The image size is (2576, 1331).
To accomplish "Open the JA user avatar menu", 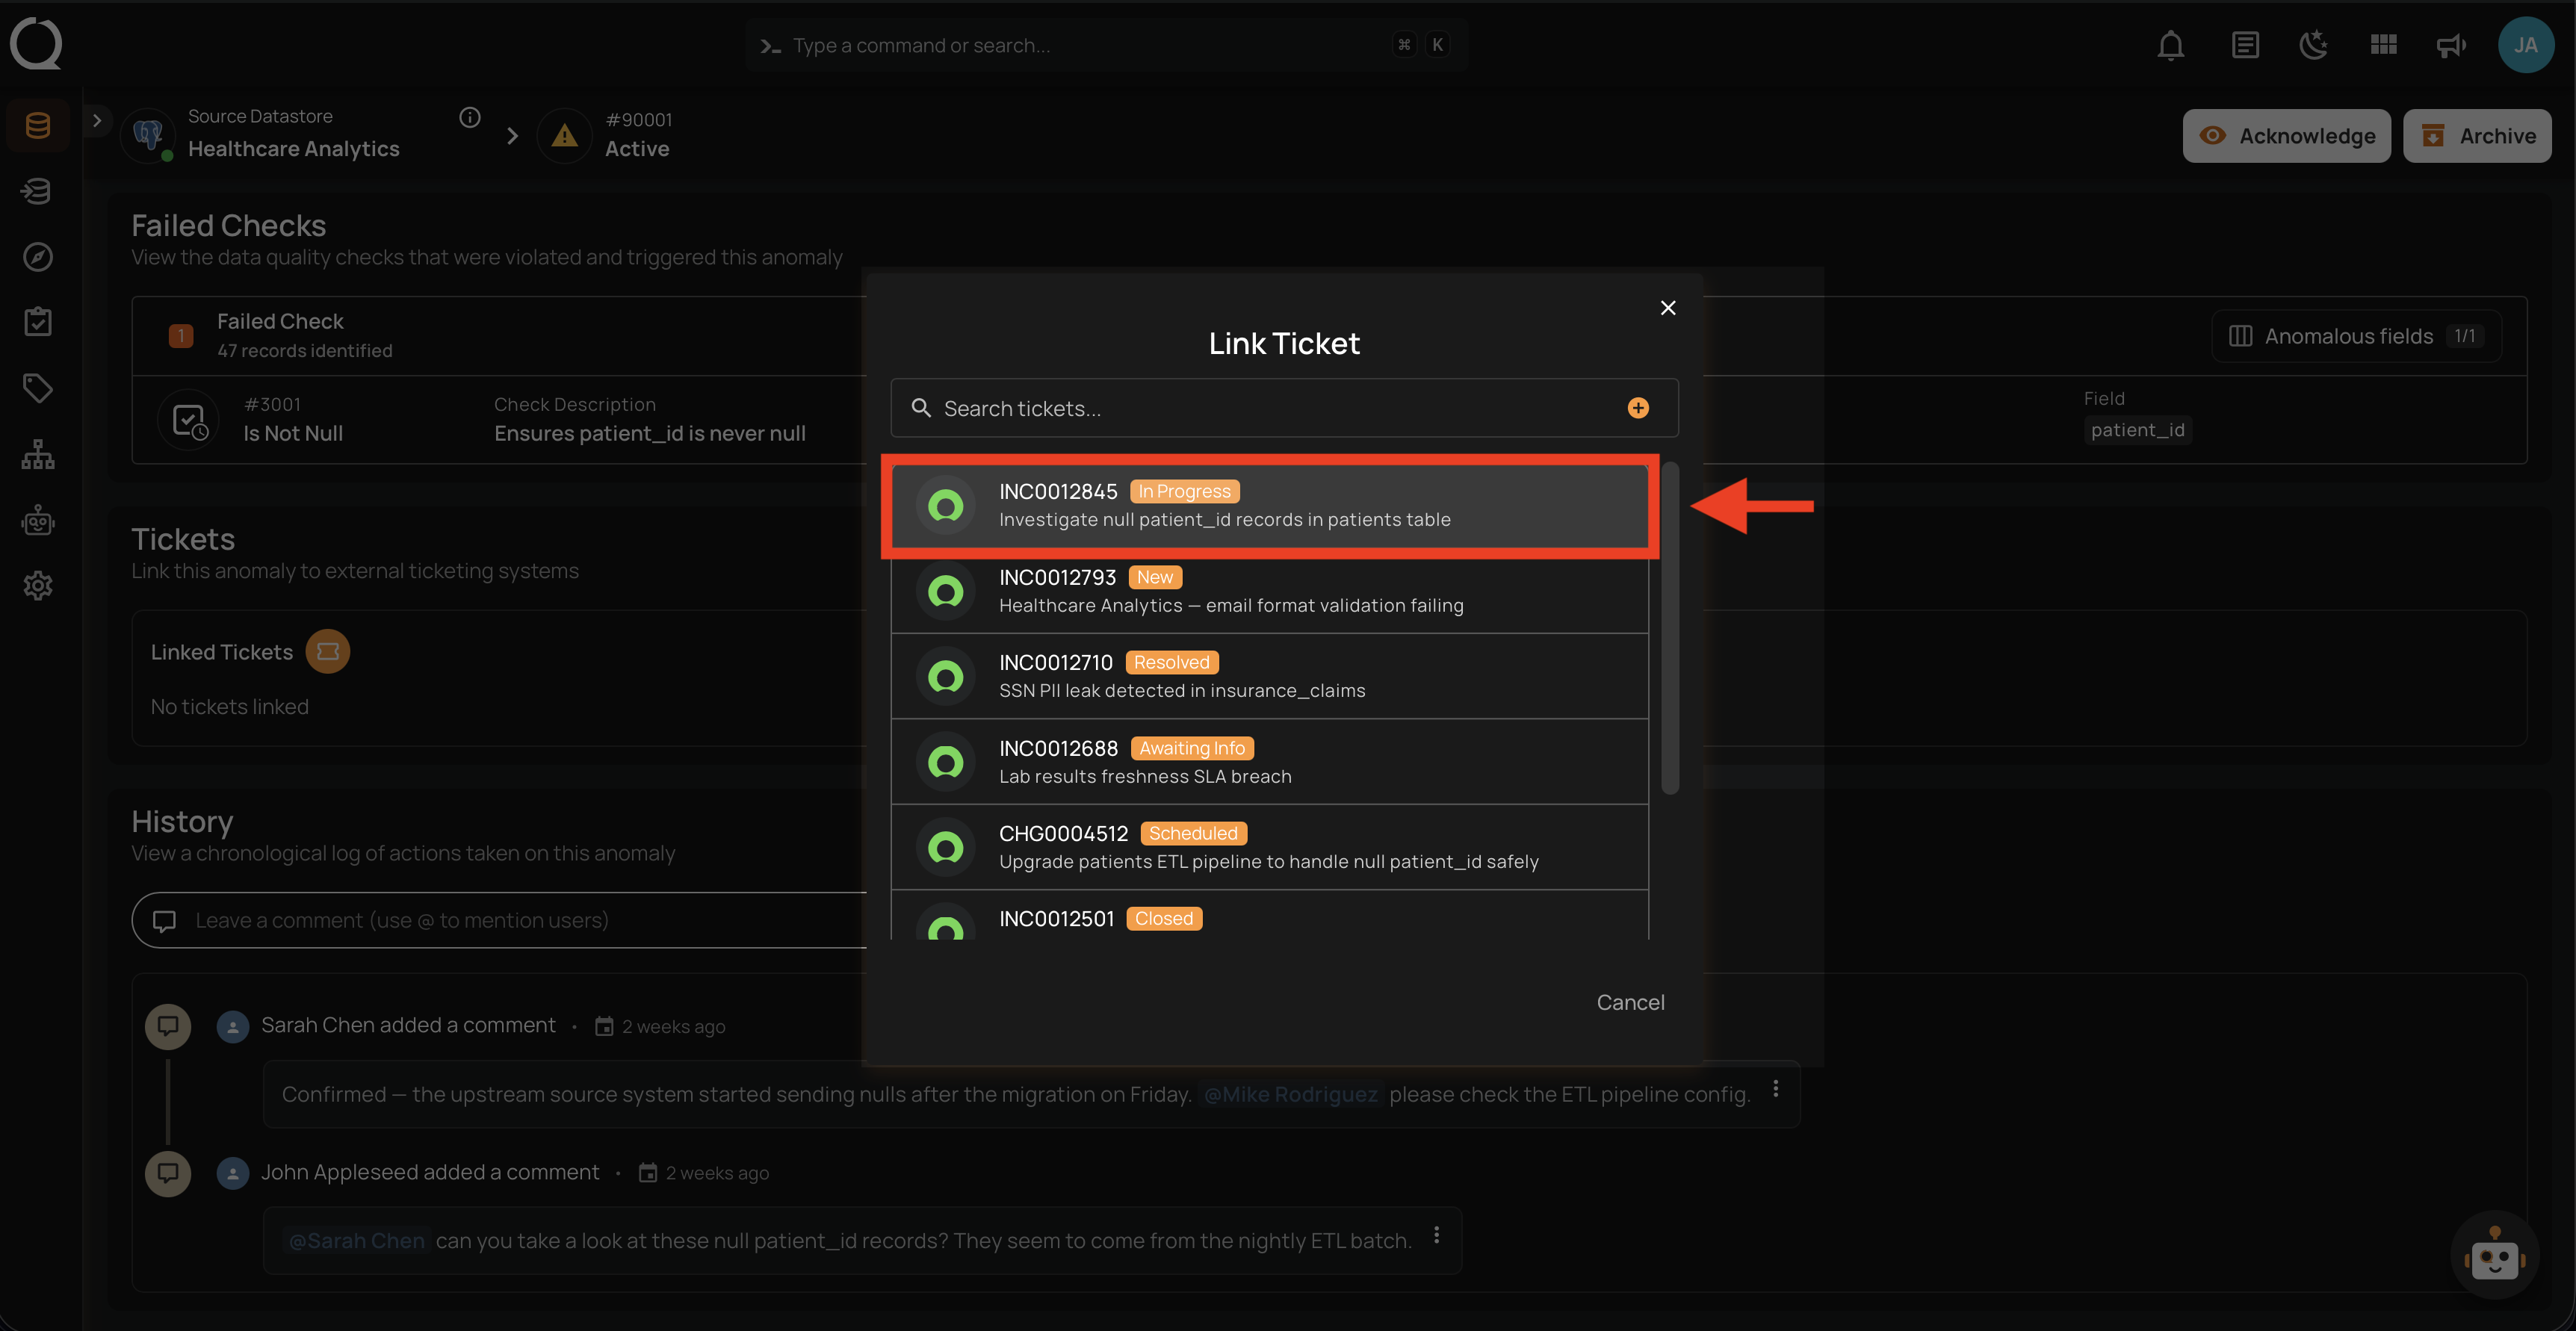I will tap(2526, 45).
